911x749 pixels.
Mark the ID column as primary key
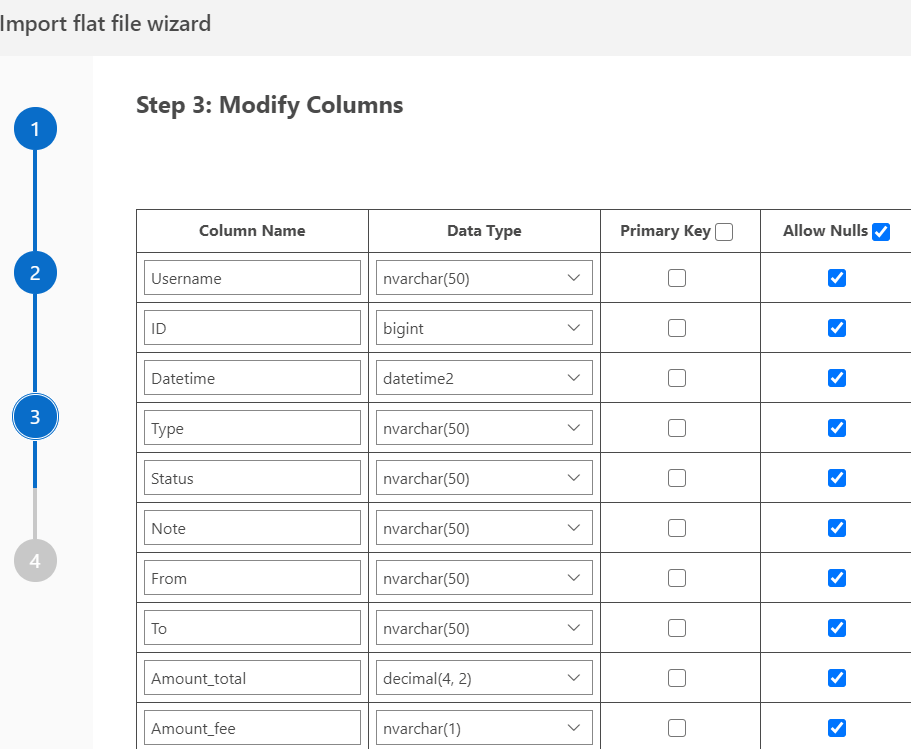(677, 328)
